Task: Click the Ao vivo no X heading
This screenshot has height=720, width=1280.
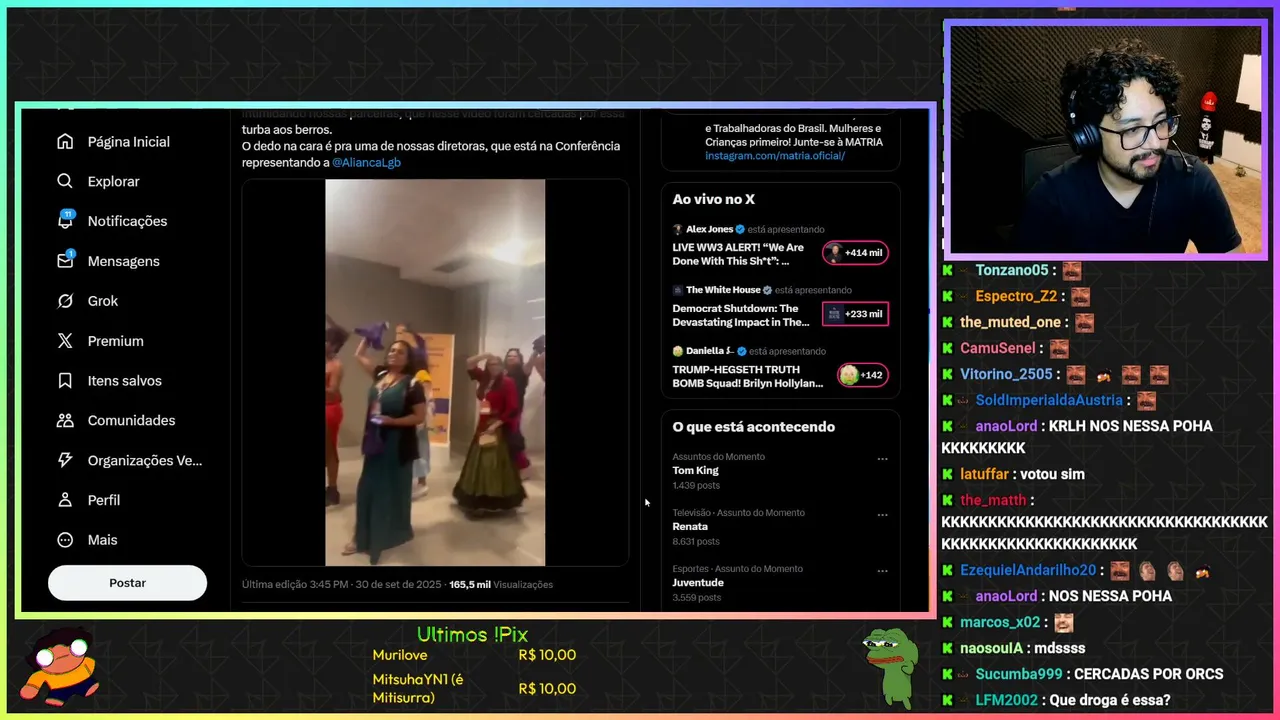Action: [x=714, y=200]
